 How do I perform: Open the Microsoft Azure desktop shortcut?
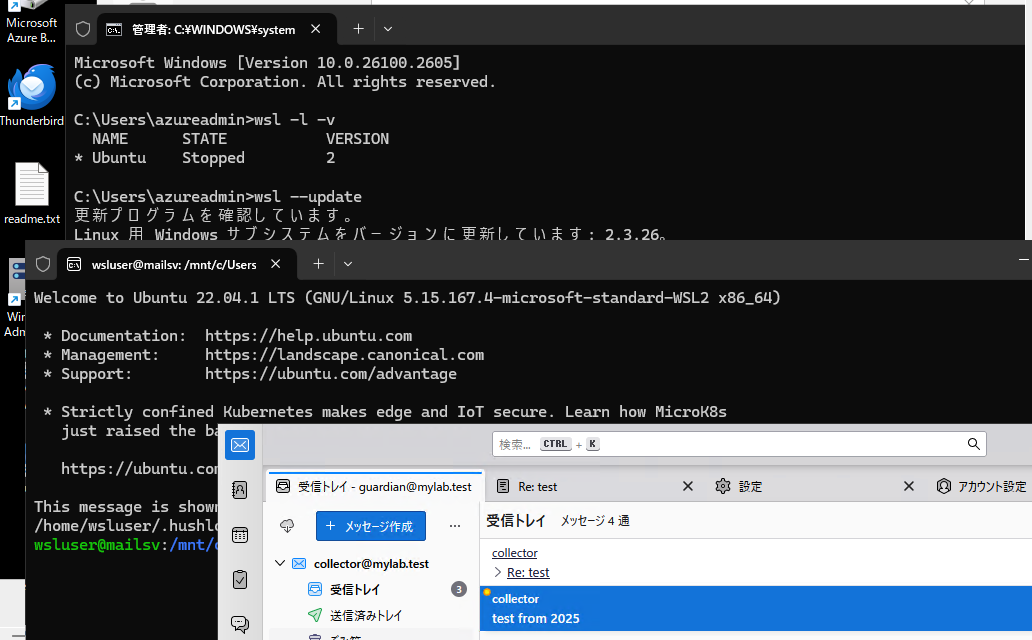31,22
